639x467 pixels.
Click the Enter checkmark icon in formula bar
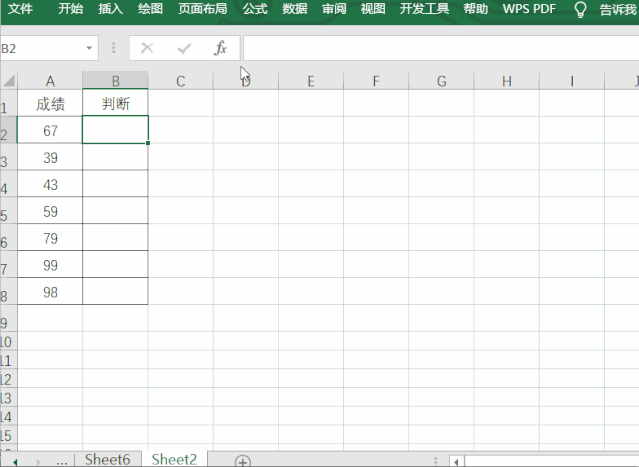click(183, 48)
